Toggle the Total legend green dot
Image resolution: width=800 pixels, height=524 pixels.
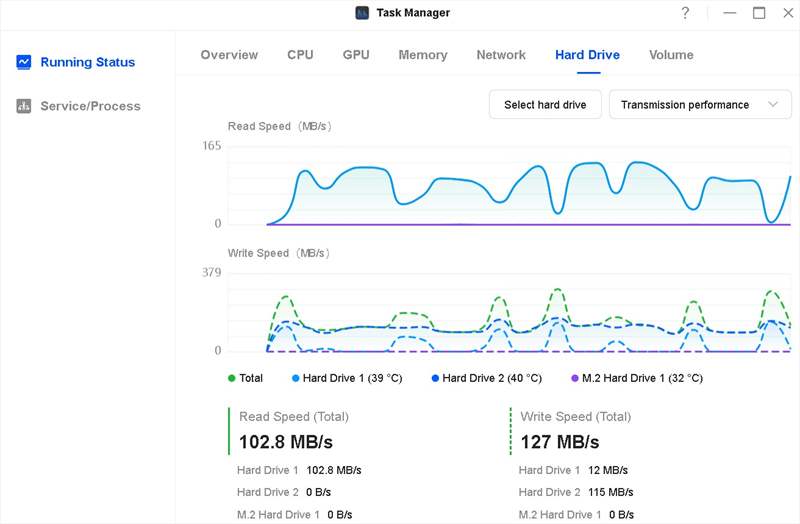(232, 378)
